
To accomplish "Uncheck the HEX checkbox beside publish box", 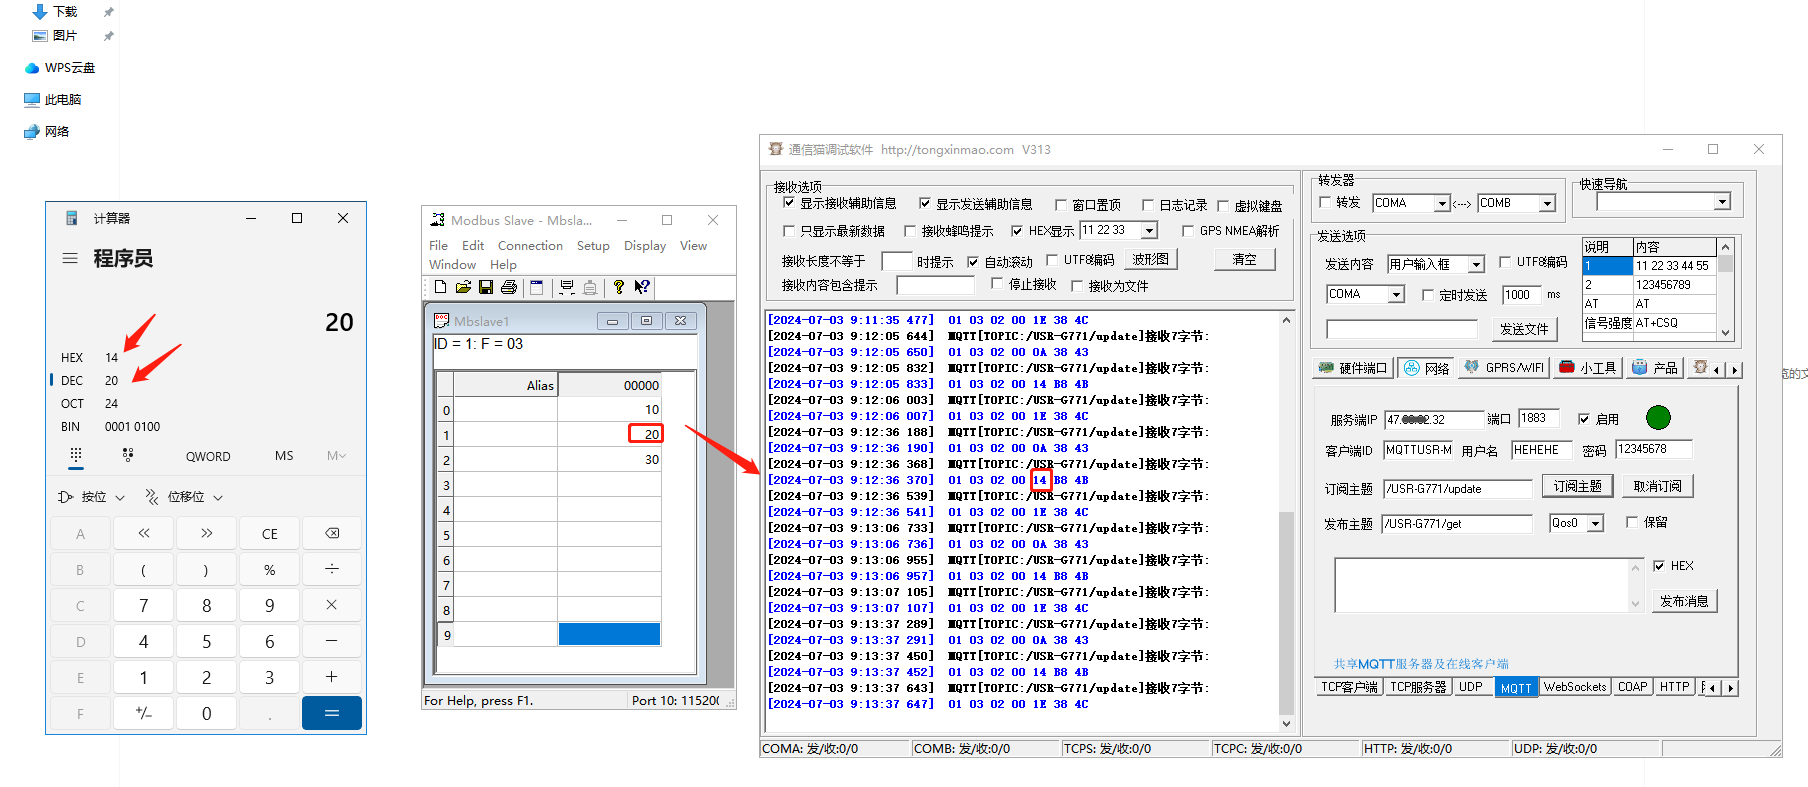I will [1659, 566].
